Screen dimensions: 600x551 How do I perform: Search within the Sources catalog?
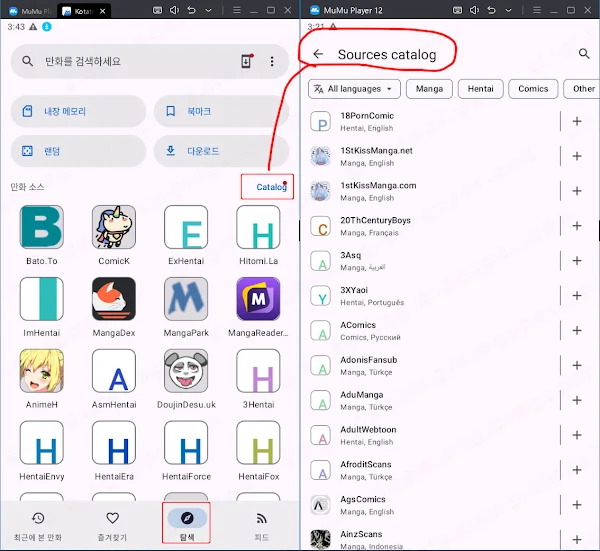tap(584, 54)
